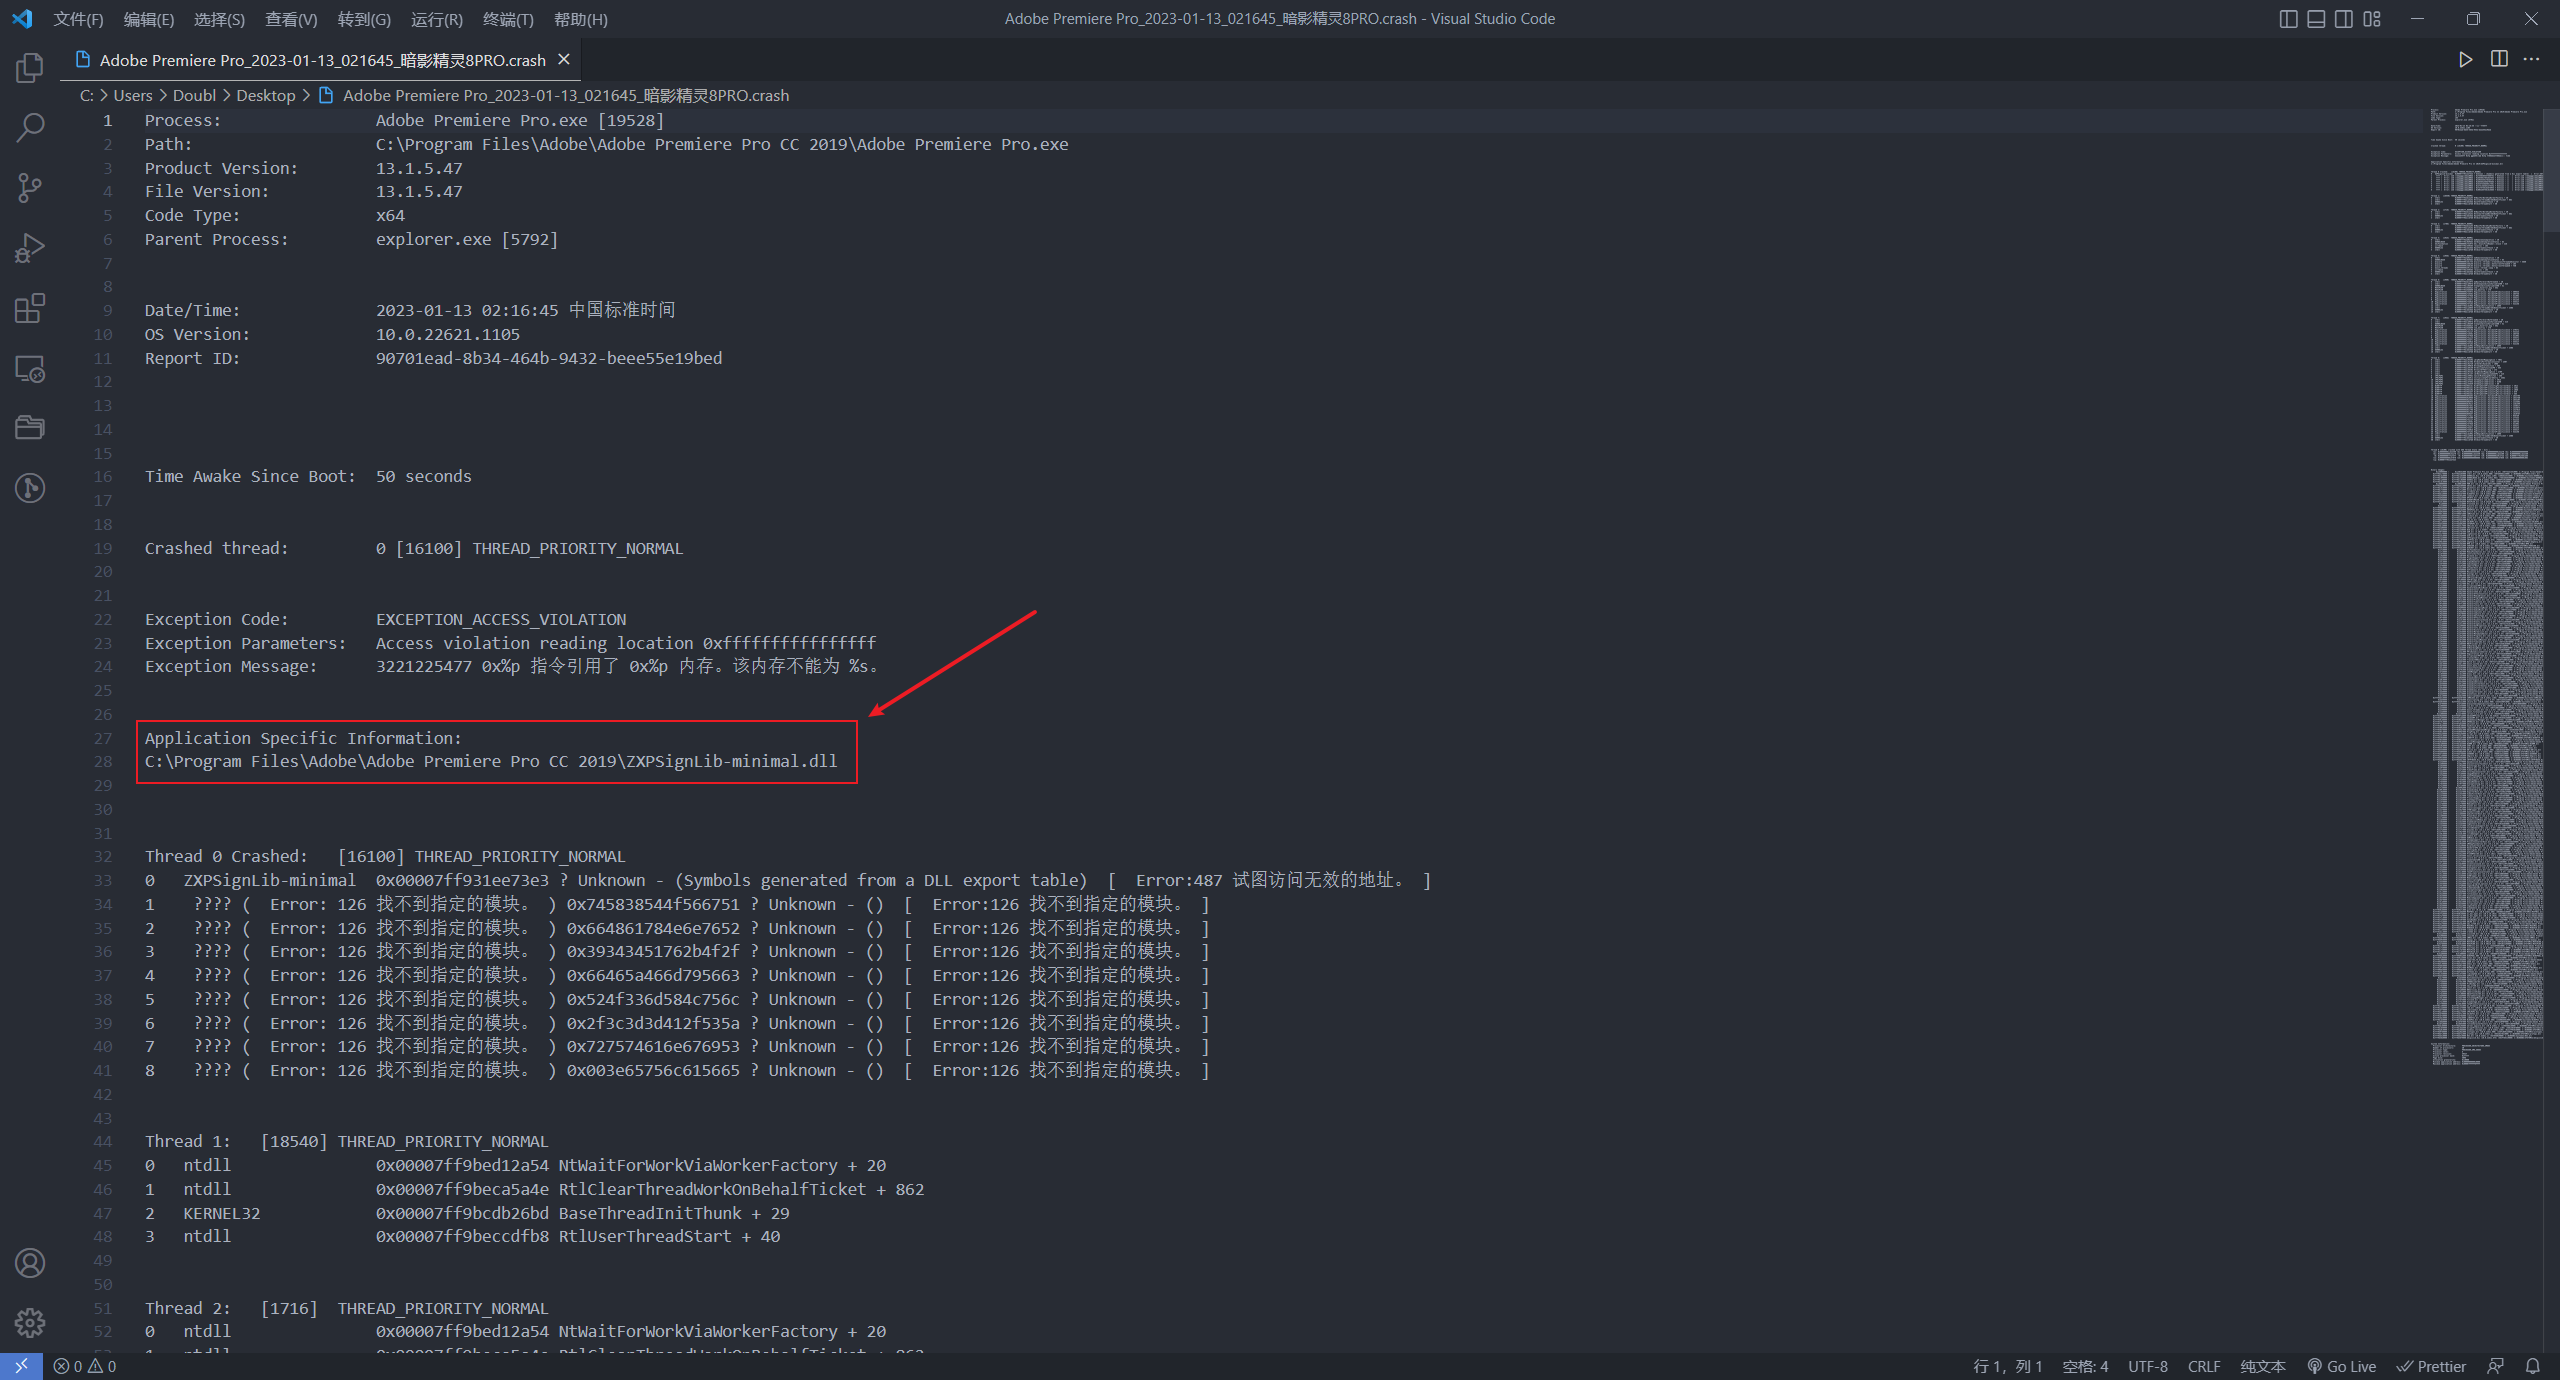2560x1380 pixels.
Task: Click the Code Type value x64
Action: pyautogui.click(x=390, y=215)
